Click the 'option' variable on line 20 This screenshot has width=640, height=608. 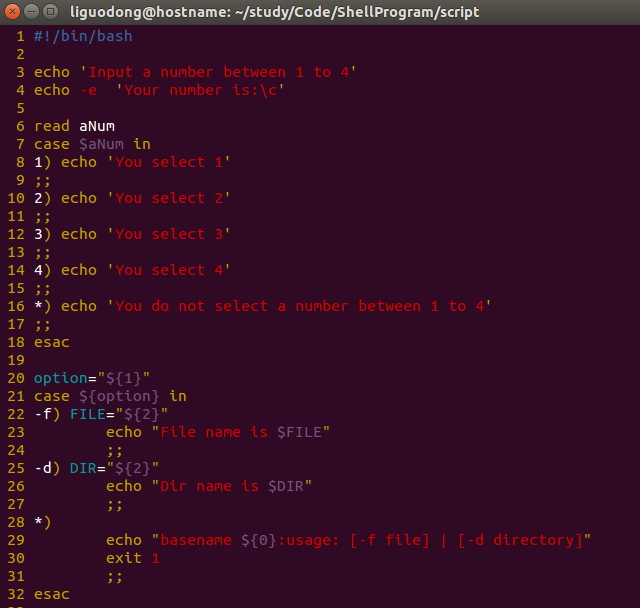pos(61,378)
